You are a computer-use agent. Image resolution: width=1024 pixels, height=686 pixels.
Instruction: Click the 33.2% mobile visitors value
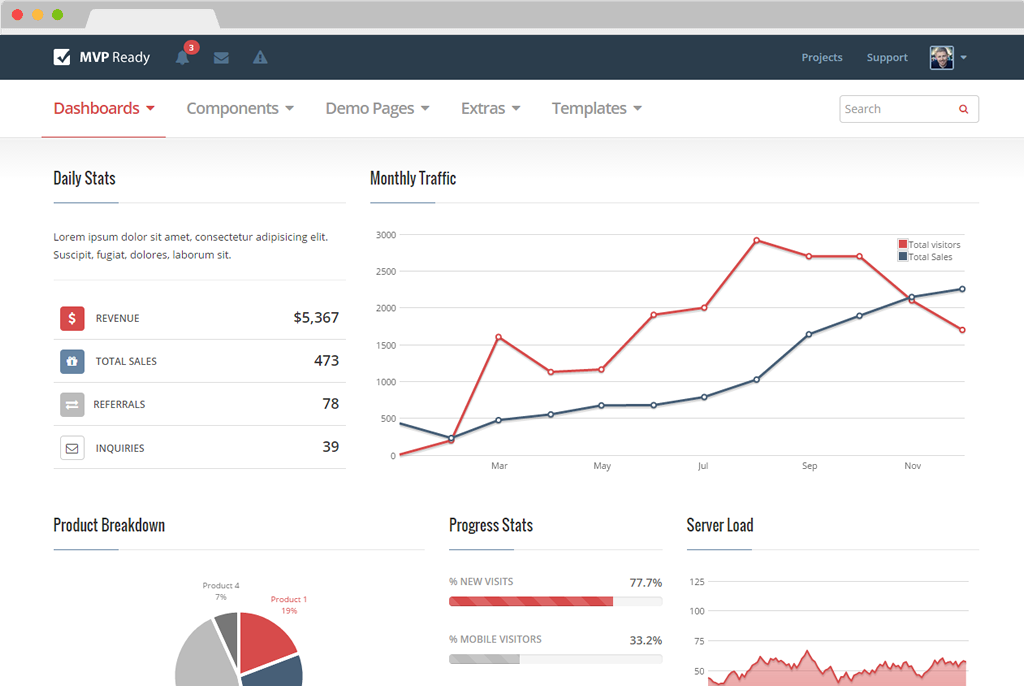click(645, 640)
